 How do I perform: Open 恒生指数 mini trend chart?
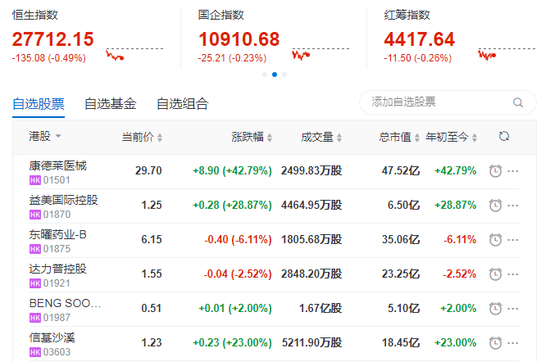tap(135, 54)
